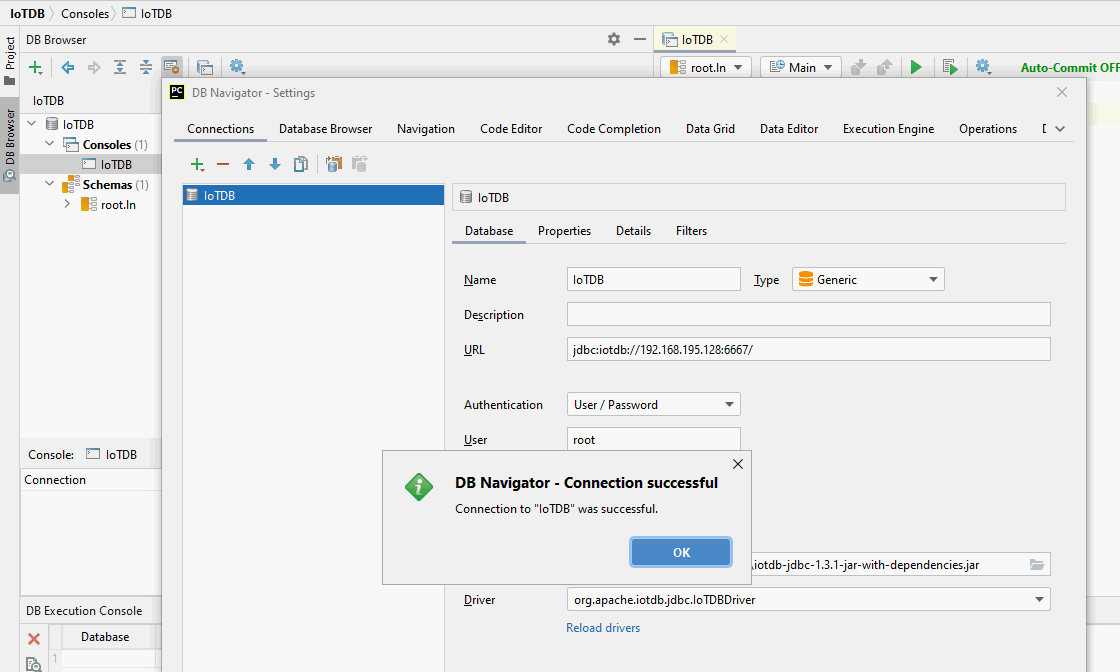1120x672 pixels.
Task: Add a new connection in DB Browser toolbar
Action: pyautogui.click(x=35, y=68)
